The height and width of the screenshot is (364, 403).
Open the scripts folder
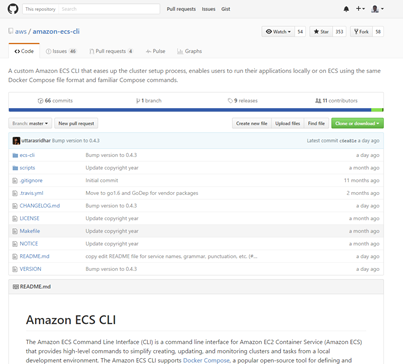click(27, 168)
